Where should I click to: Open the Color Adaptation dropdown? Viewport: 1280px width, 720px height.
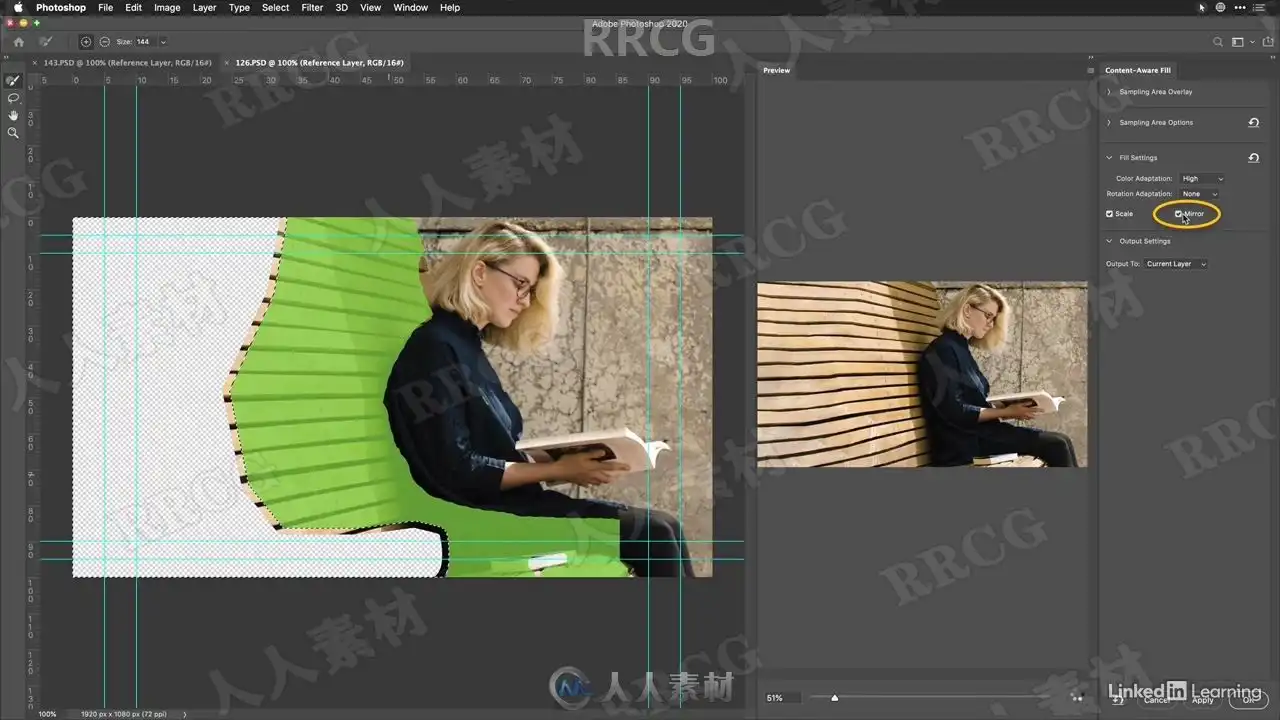(1202, 179)
